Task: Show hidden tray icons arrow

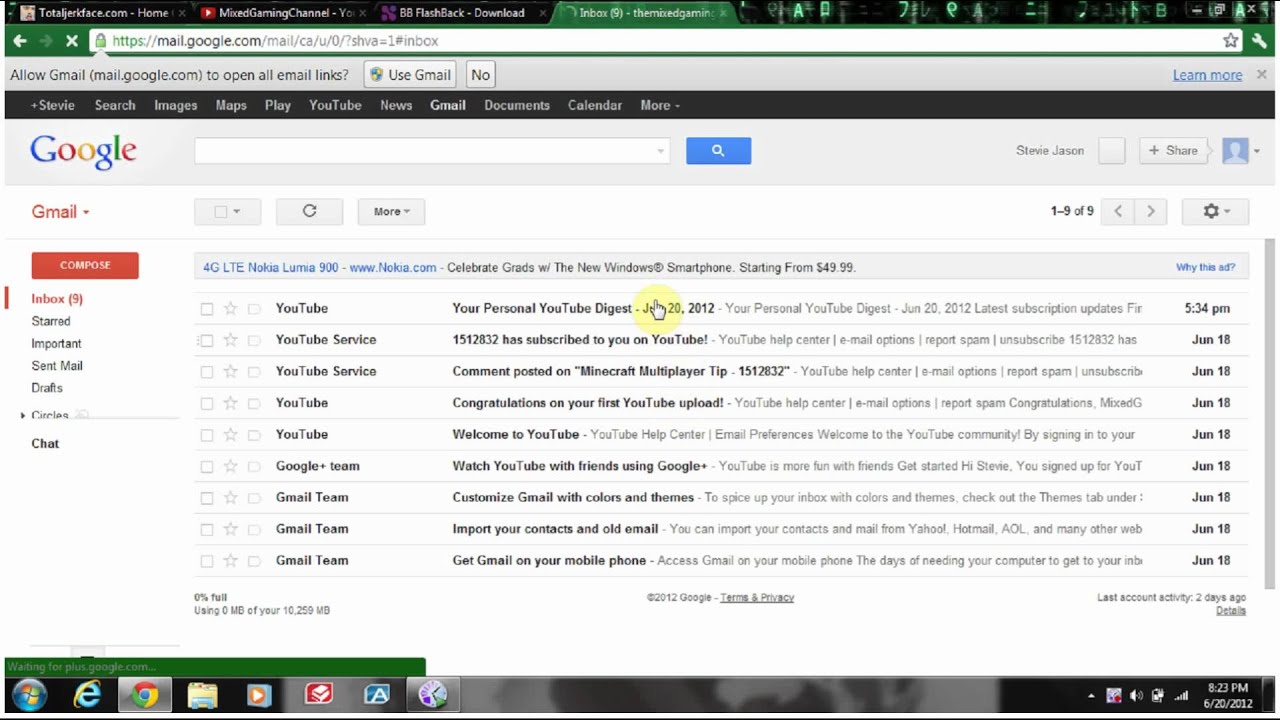Action: pyautogui.click(x=1091, y=696)
